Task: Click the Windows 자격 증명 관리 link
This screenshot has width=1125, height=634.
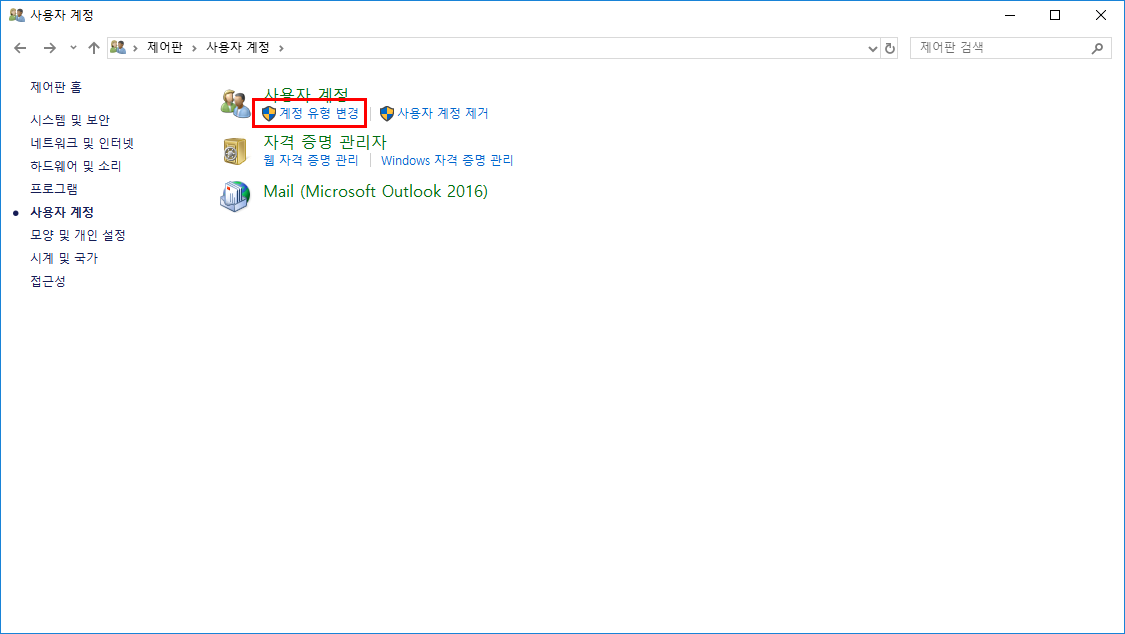Action: 447,161
